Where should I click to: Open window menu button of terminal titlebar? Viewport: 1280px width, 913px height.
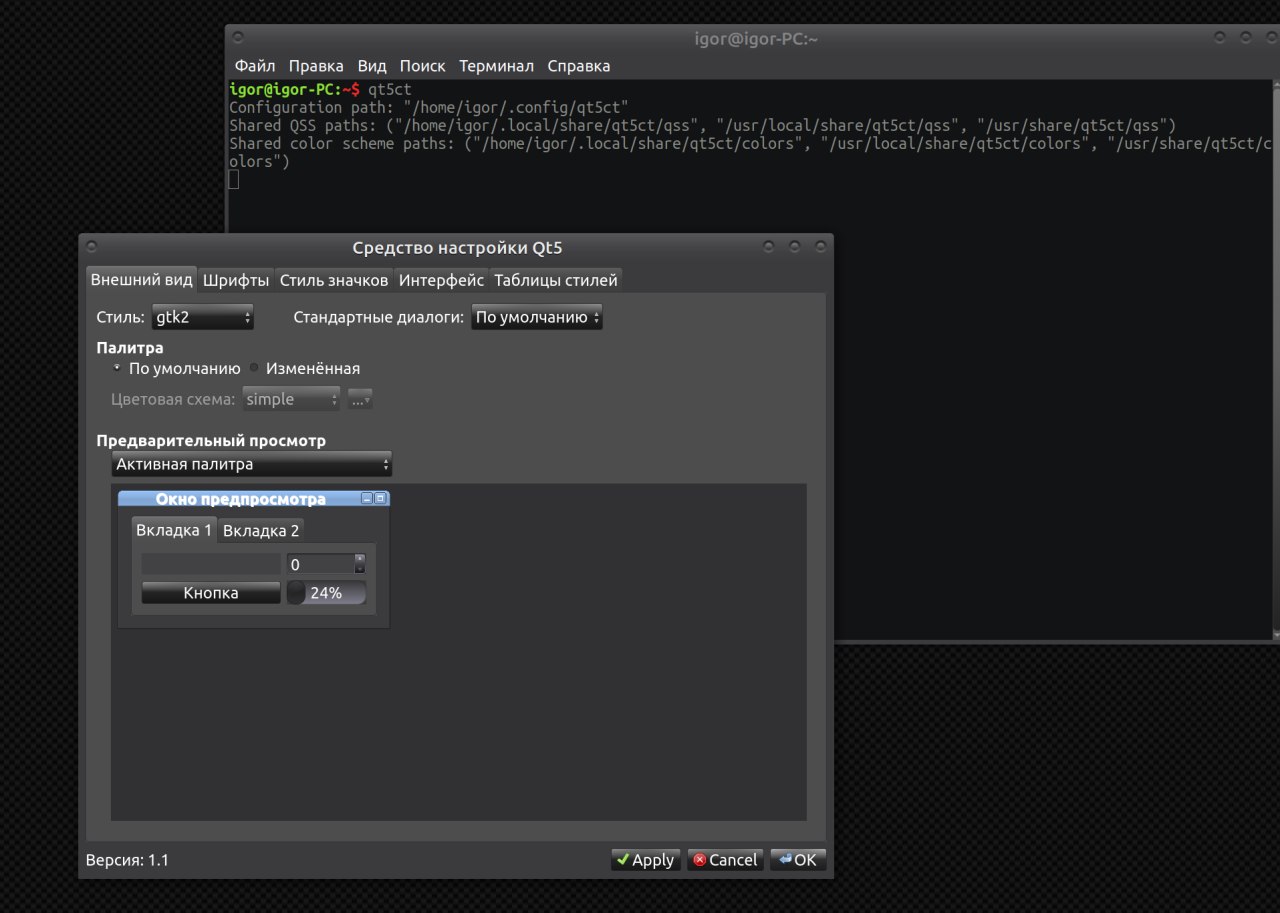pyautogui.click(x=237, y=37)
